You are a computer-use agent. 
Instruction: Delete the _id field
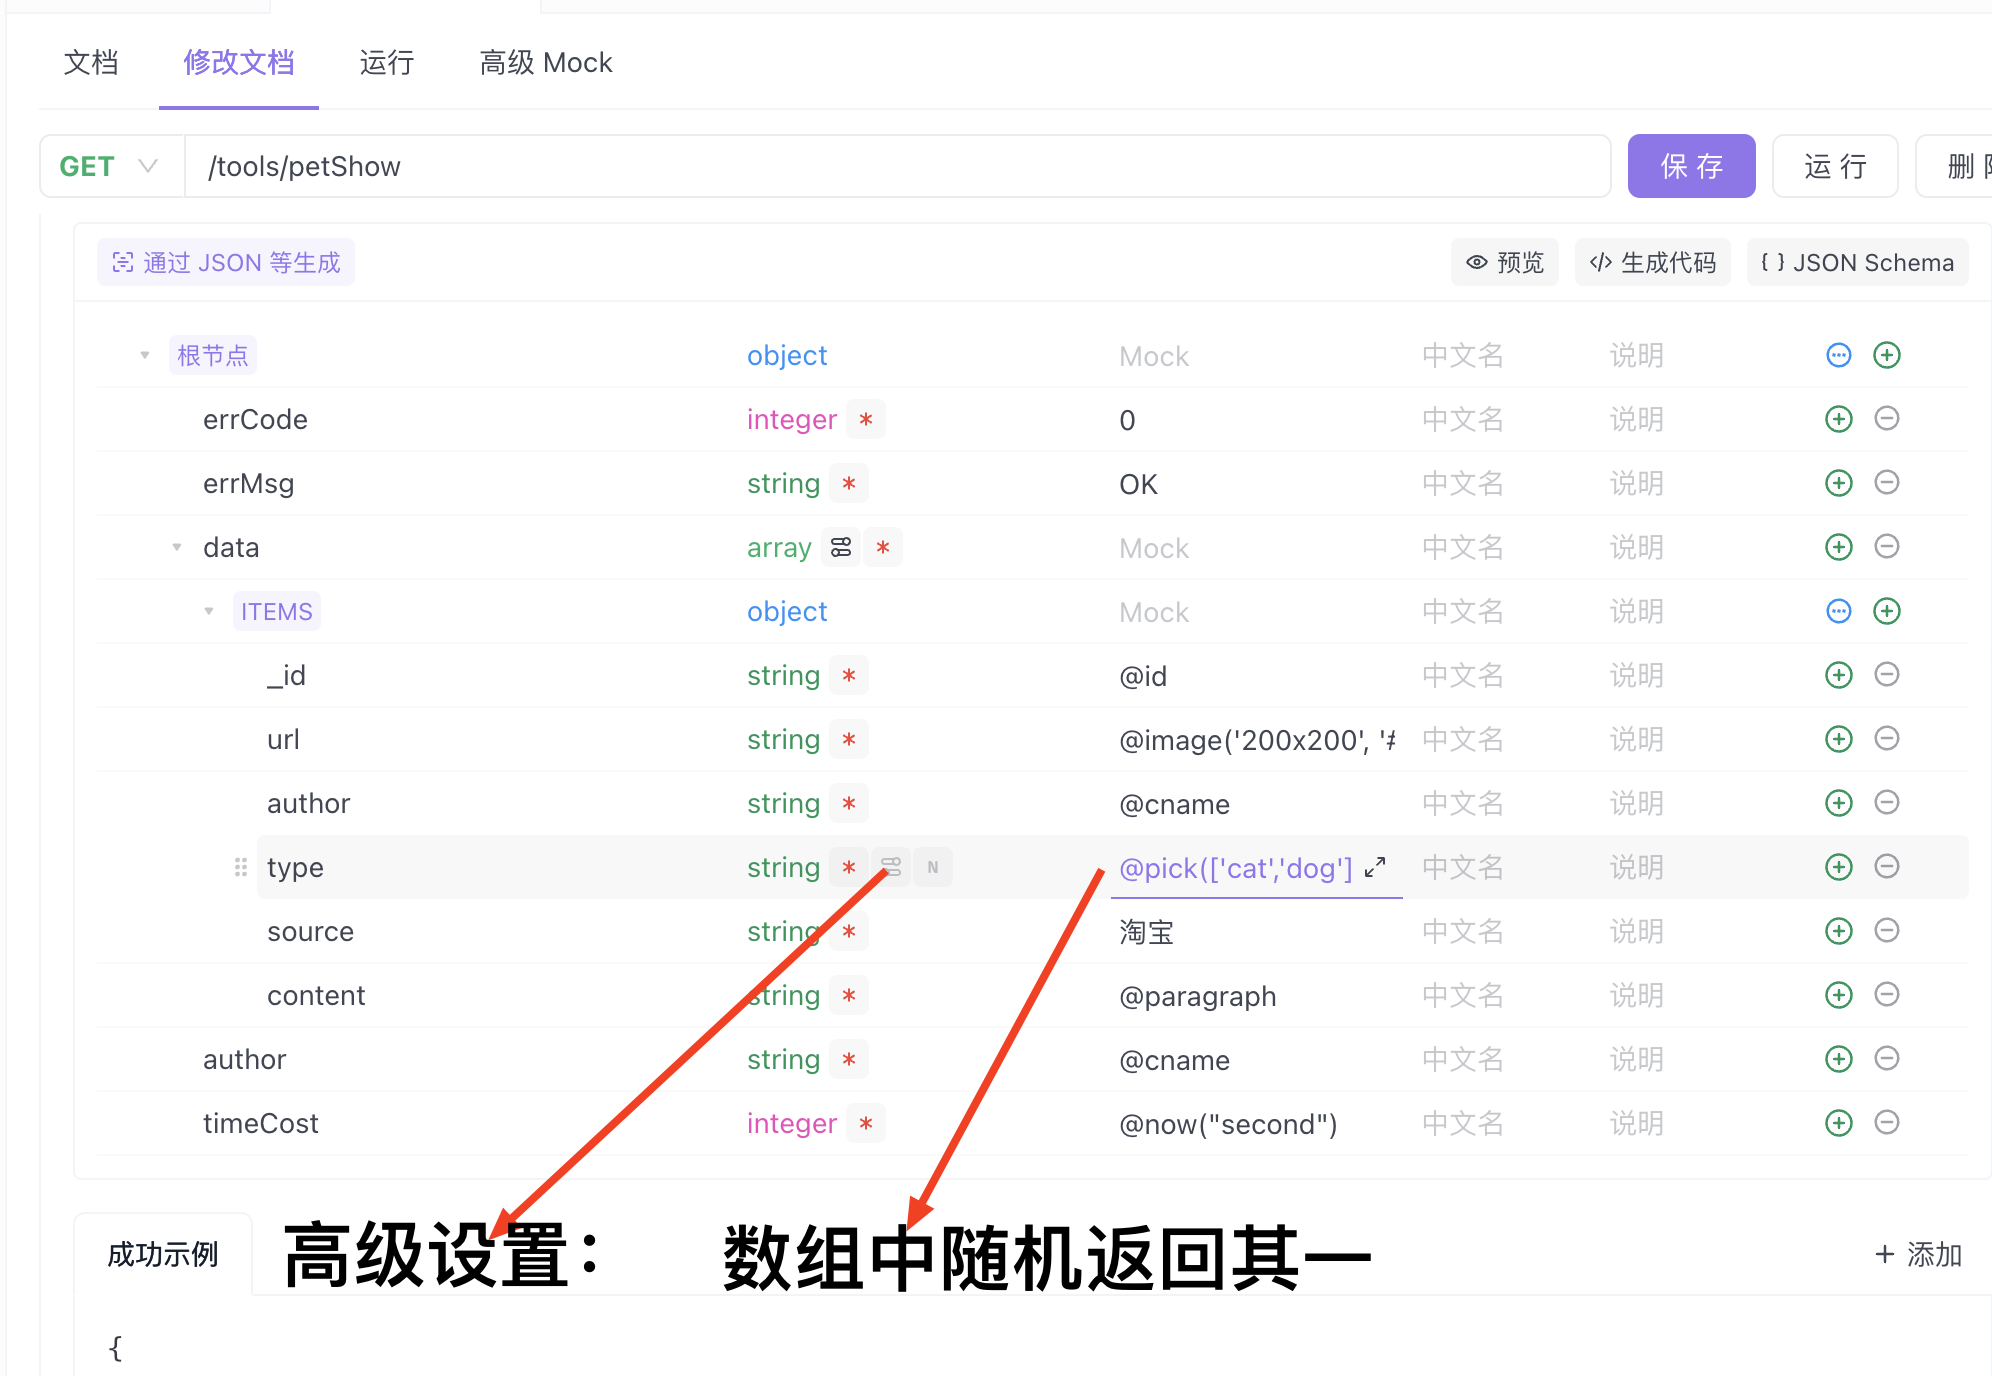pos(1886,675)
